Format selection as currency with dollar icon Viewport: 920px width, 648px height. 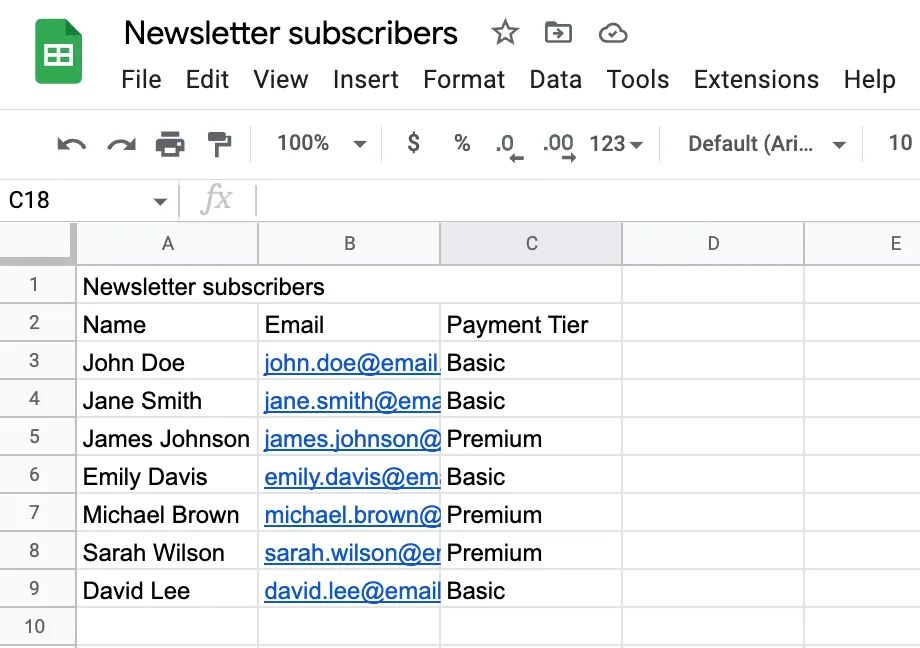click(413, 143)
